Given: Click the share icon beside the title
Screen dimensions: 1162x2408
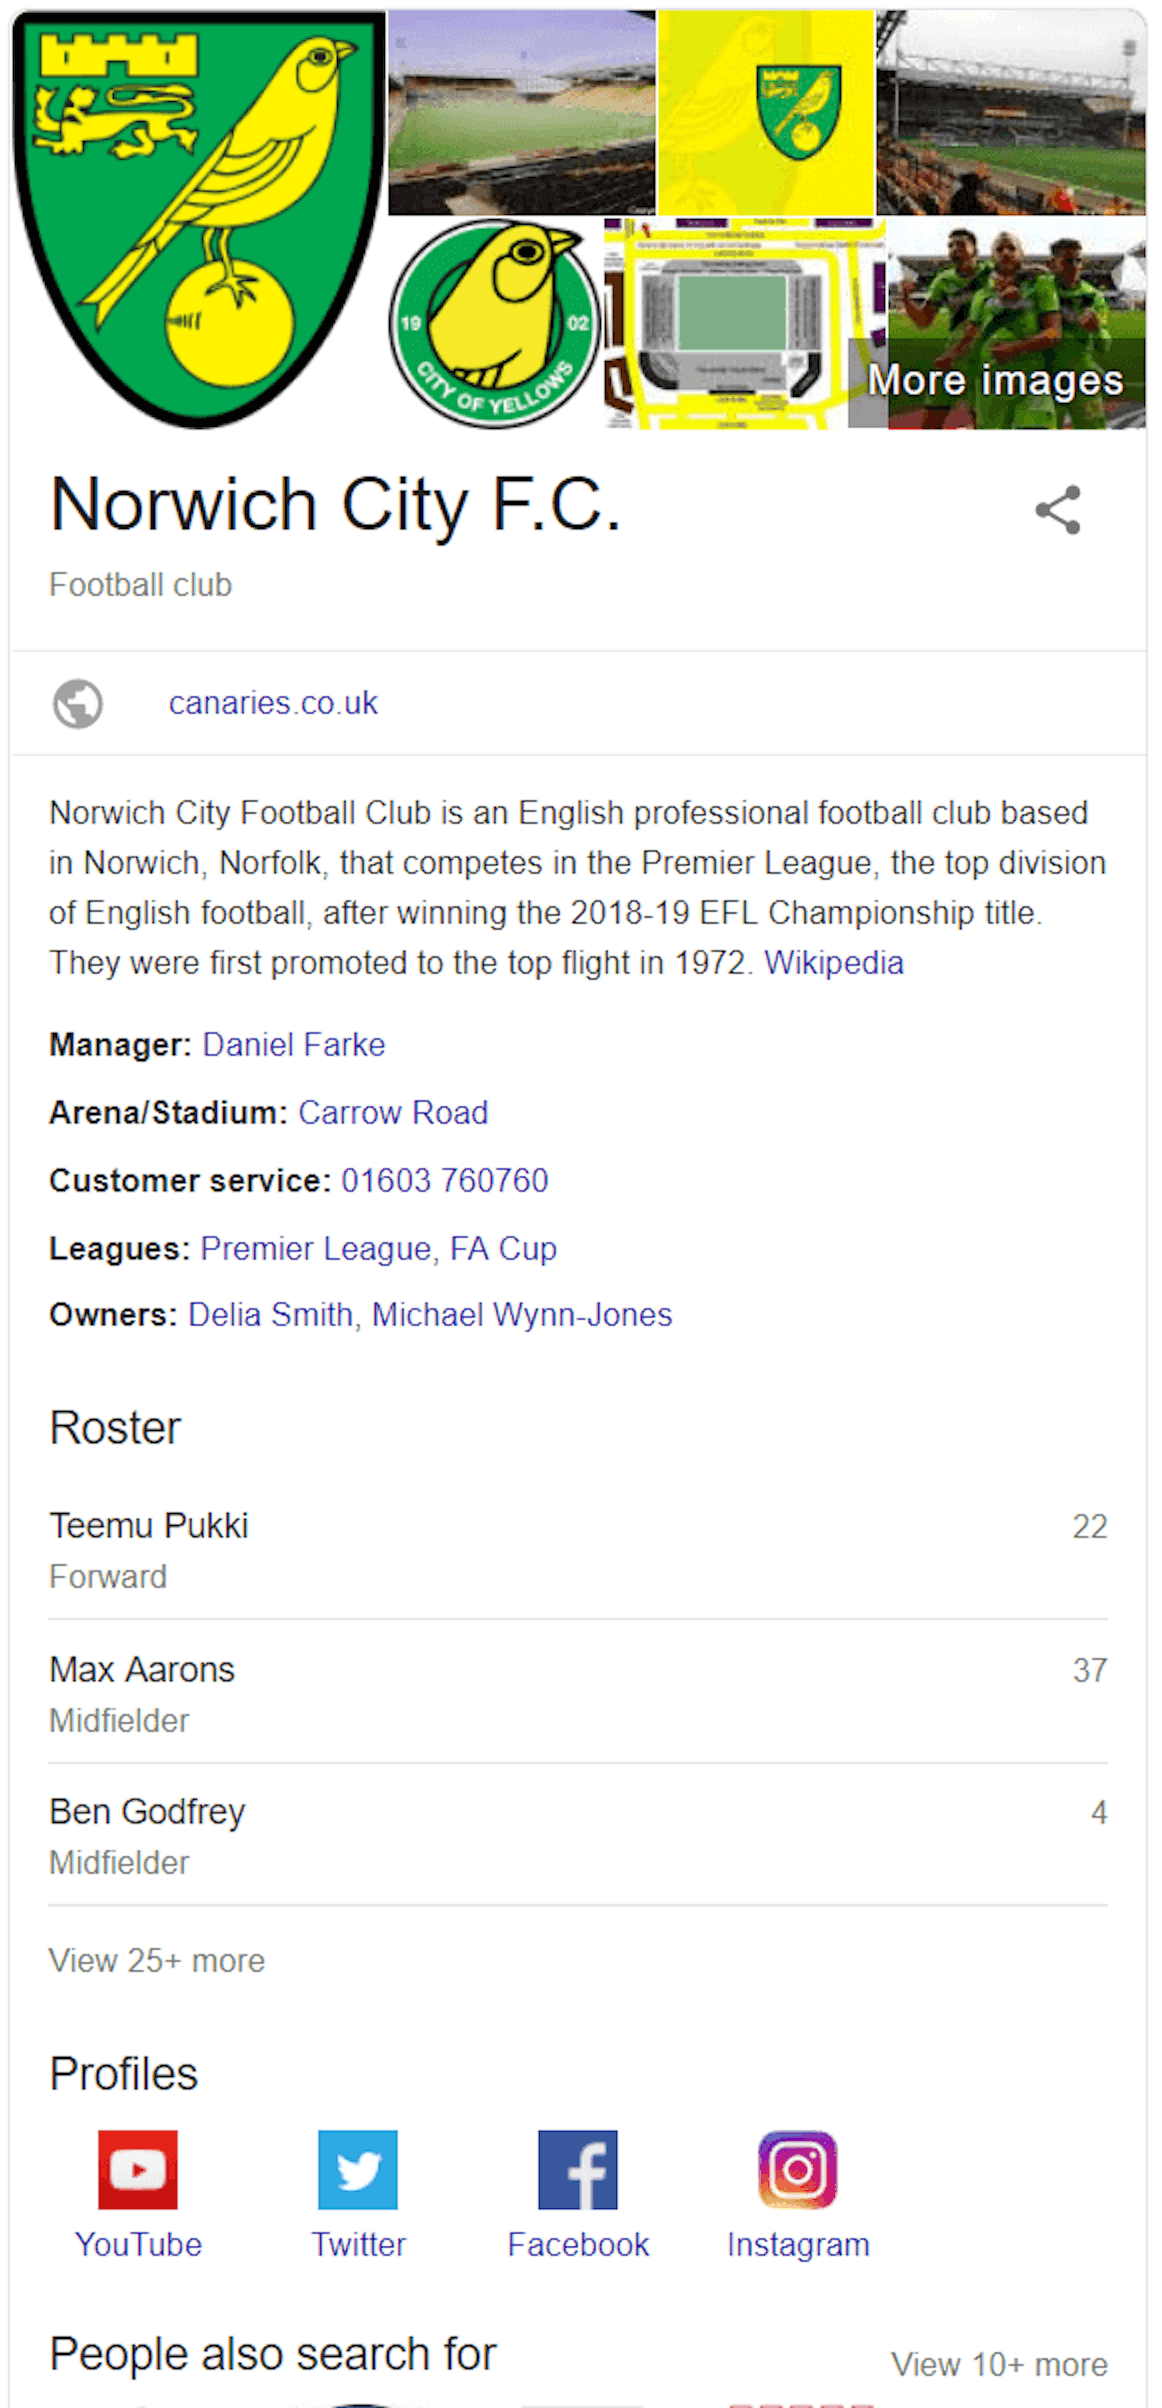Looking at the screenshot, I should coord(1057,510).
